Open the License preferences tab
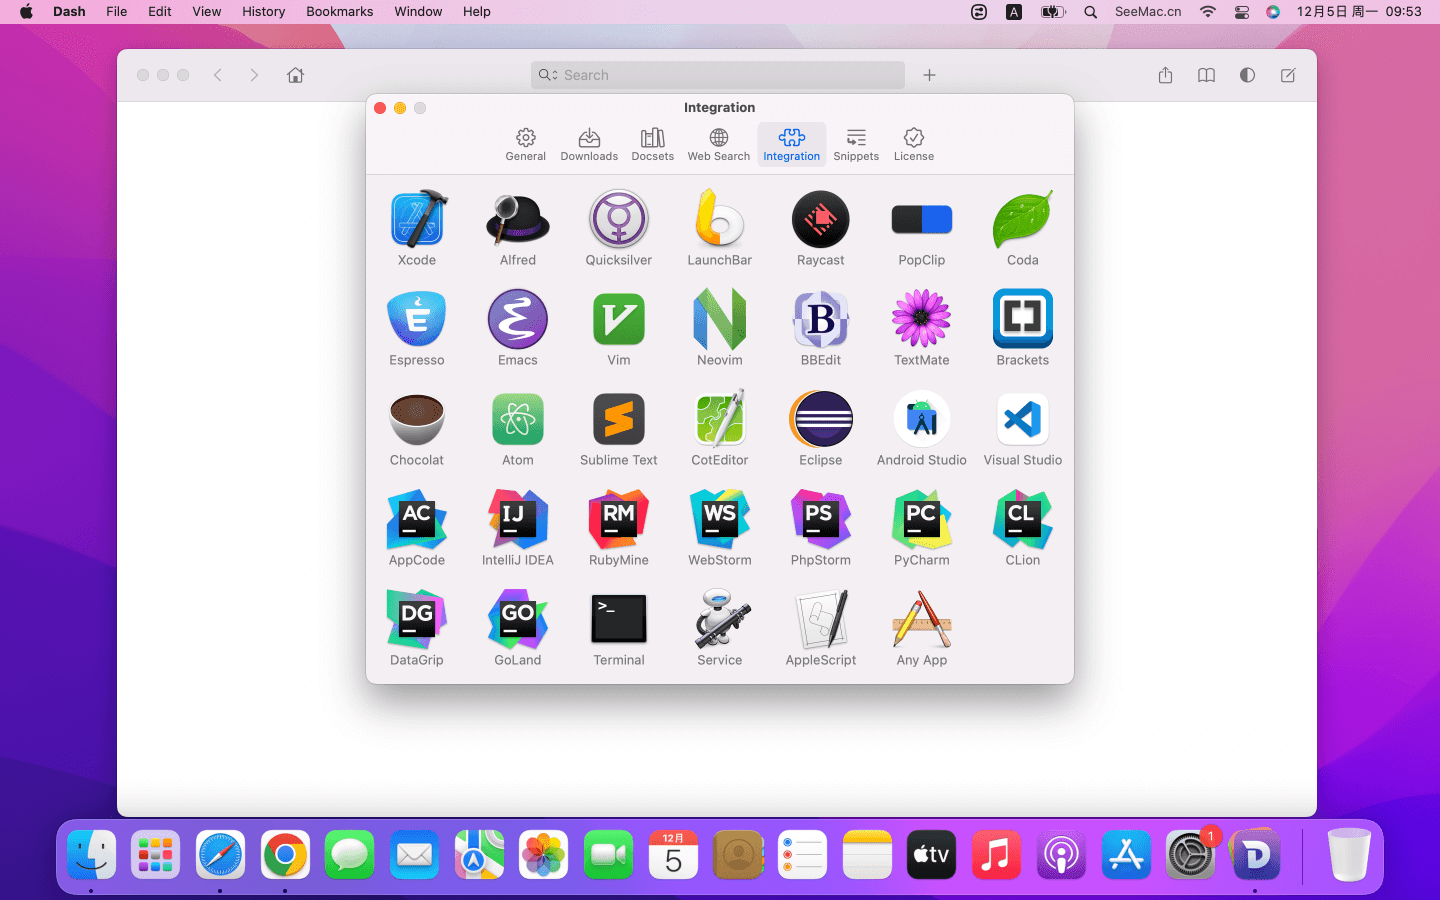Screen dimensions: 1440x900 [x=914, y=144]
